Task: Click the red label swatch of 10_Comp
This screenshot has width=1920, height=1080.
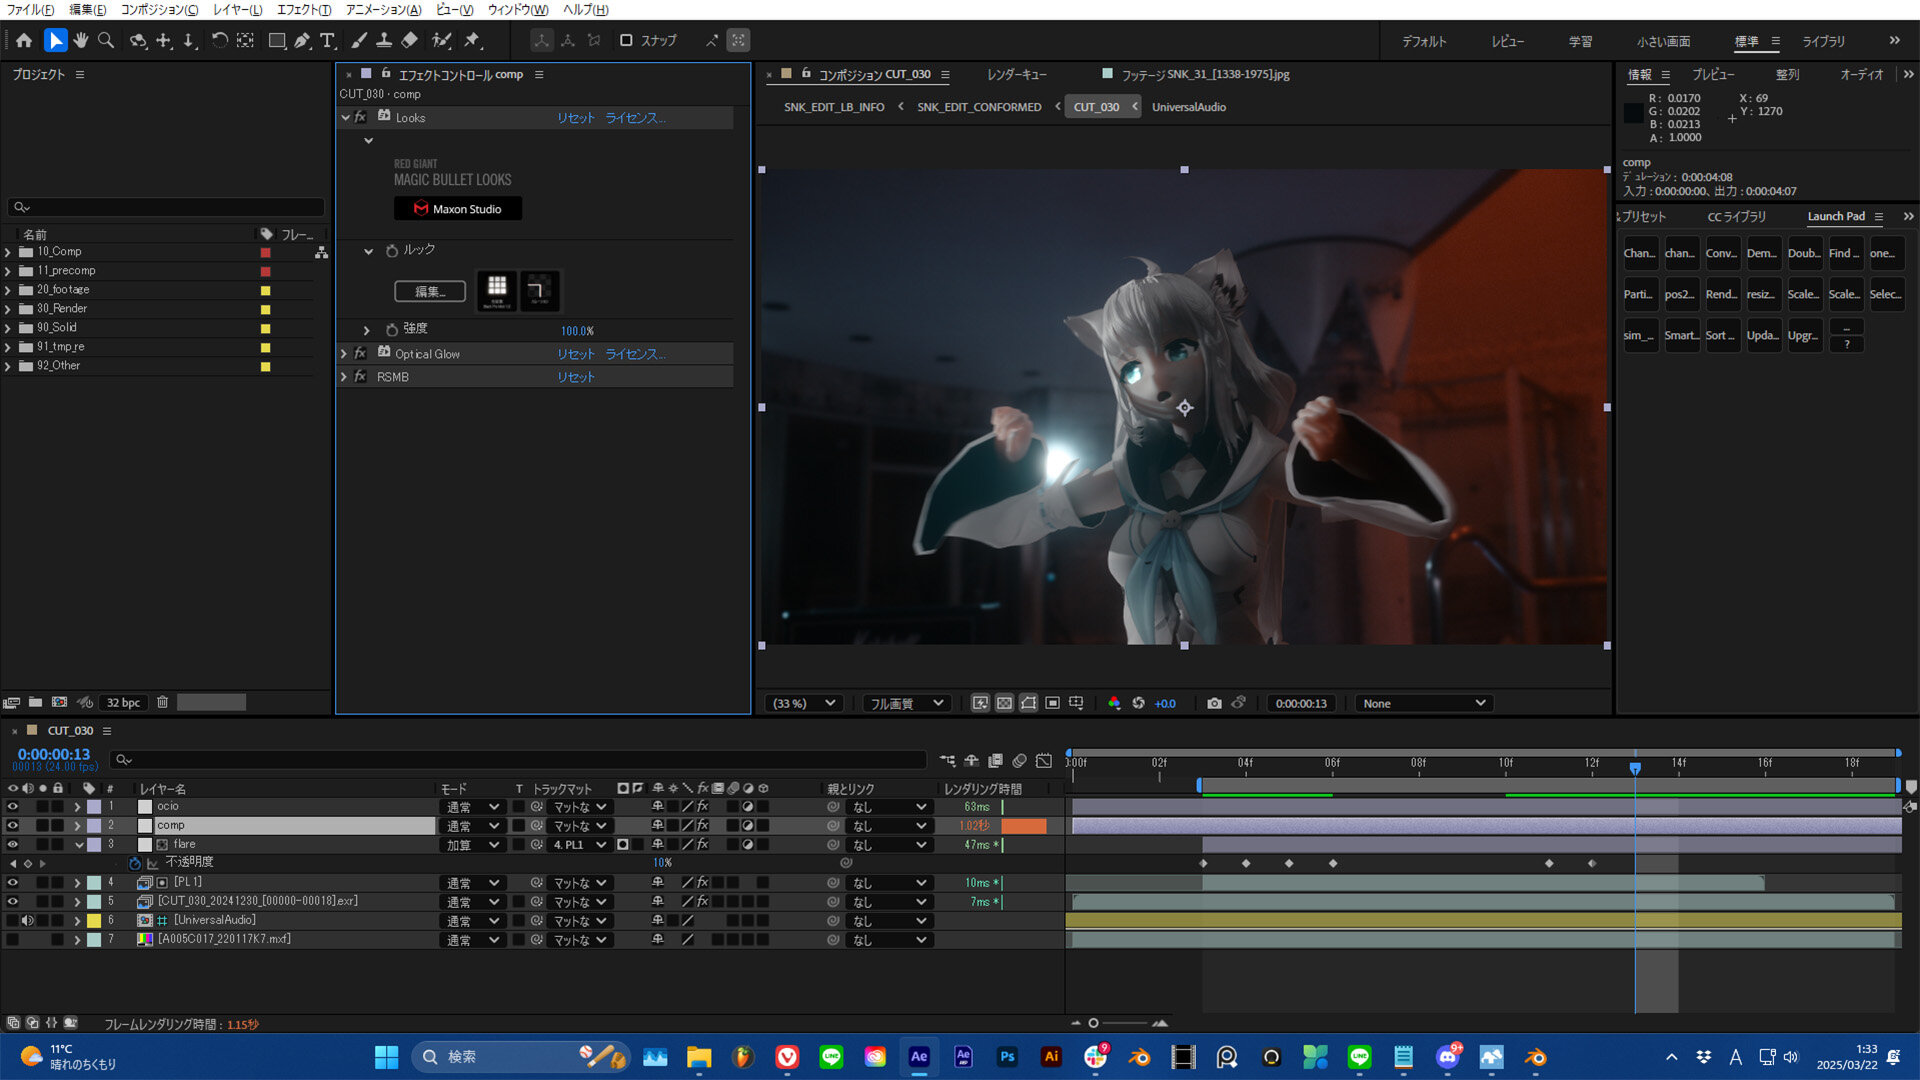Action: (266, 253)
